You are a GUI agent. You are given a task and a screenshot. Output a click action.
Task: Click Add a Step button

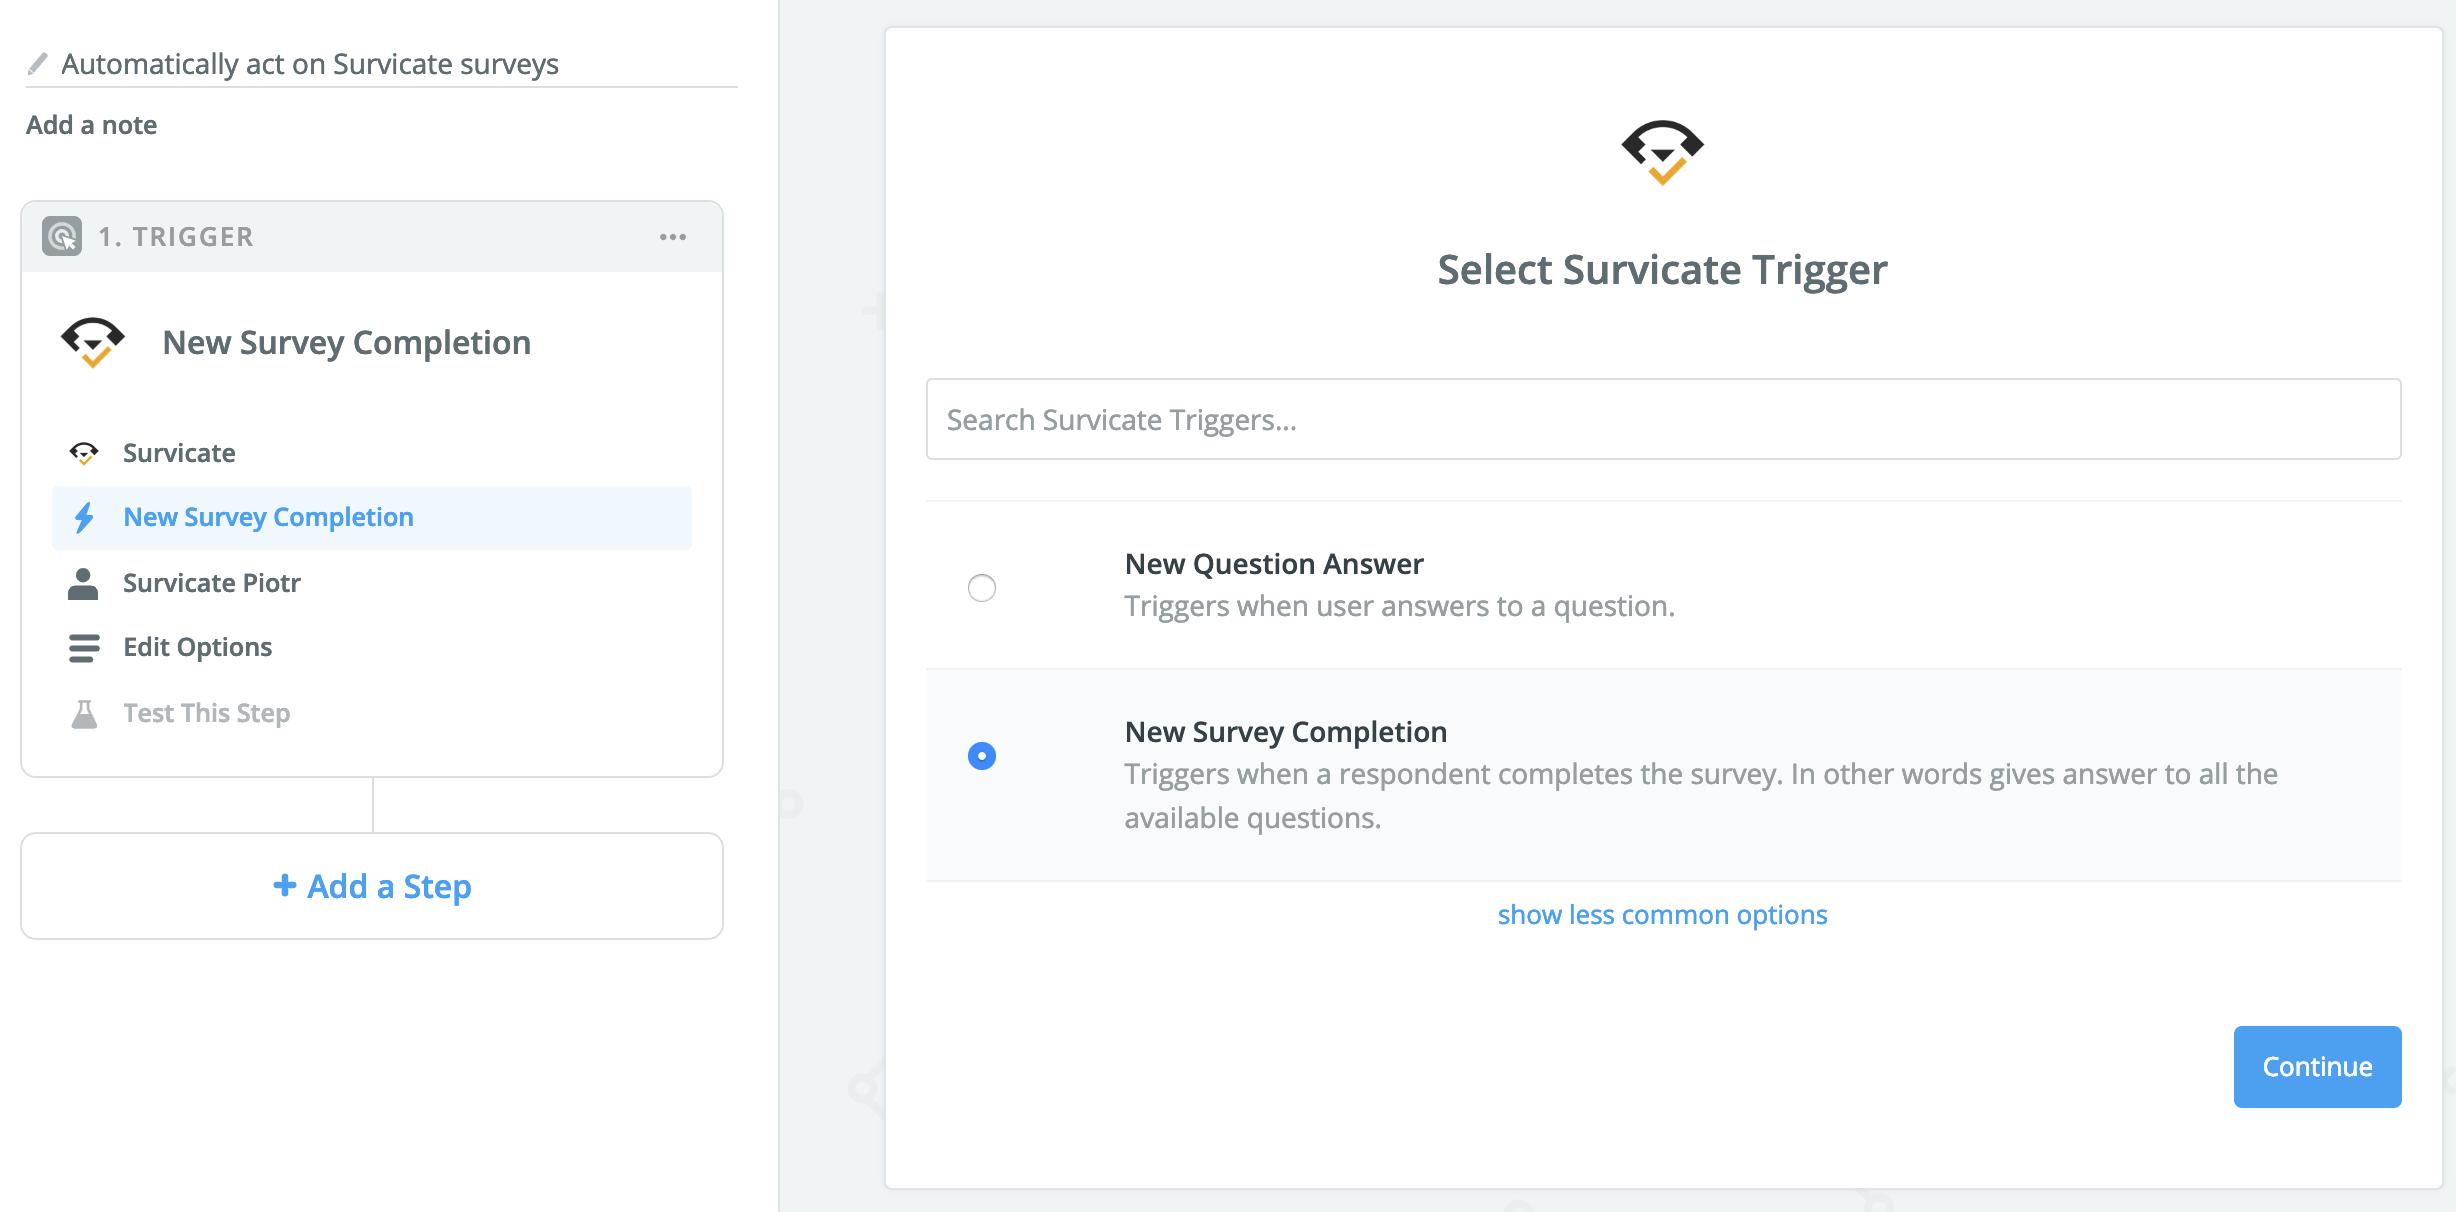372,886
